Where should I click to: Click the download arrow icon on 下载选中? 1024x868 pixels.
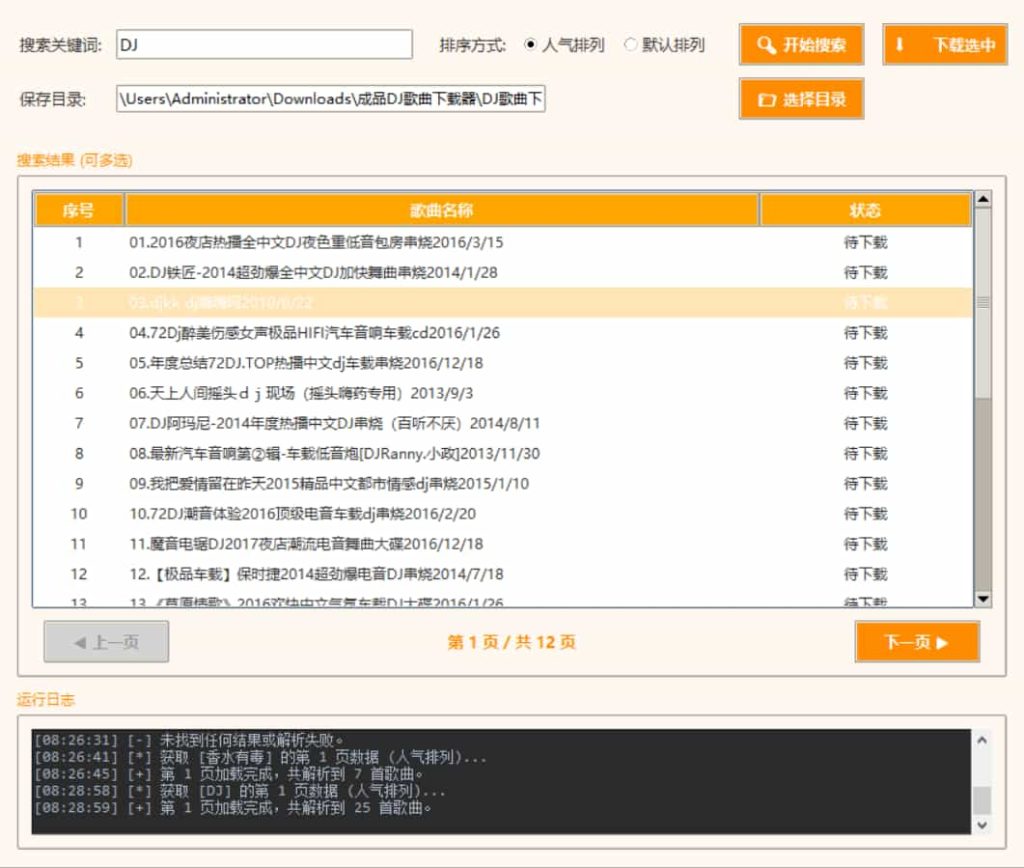point(899,44)
